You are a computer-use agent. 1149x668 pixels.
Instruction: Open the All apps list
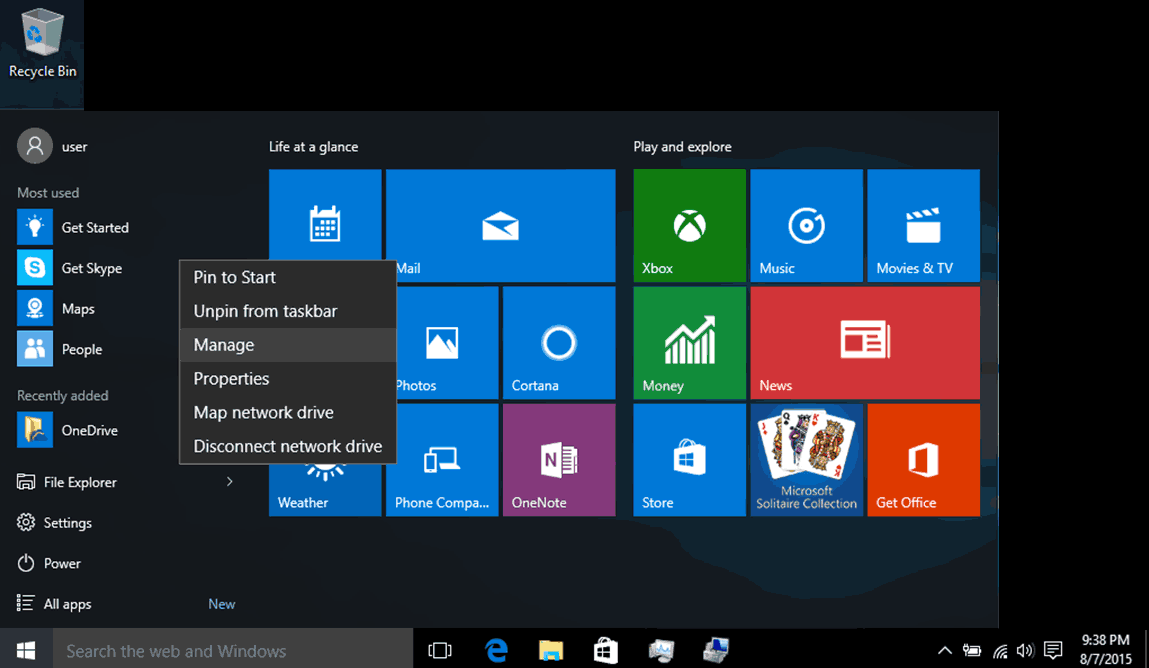click(54, 604)
